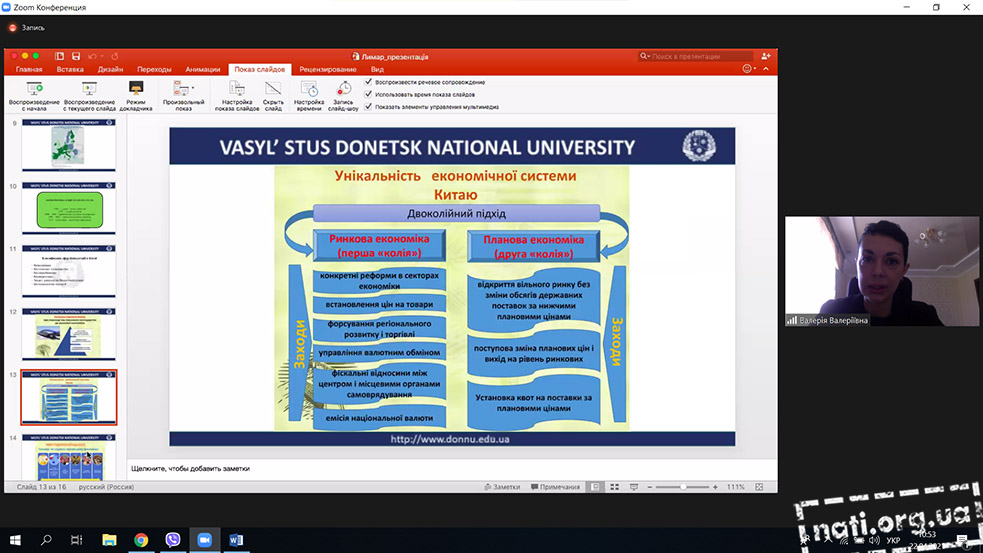983x553 pixels.
Task: Open the Рецензирование tab
Action: [328, 70]
